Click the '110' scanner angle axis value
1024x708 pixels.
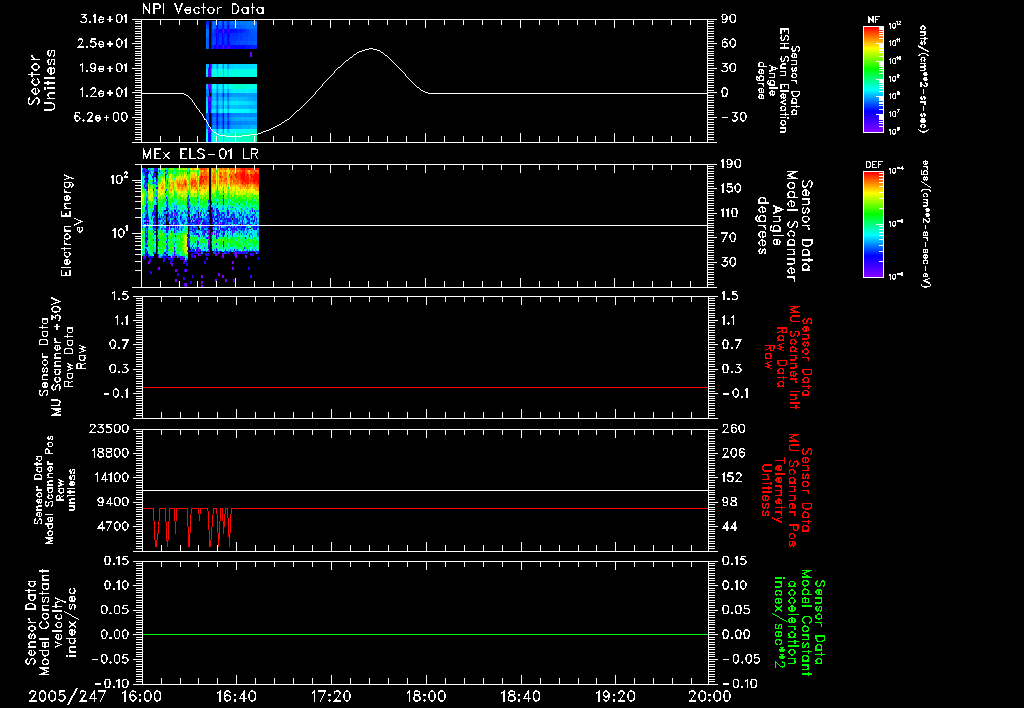(x=731, y=213)
